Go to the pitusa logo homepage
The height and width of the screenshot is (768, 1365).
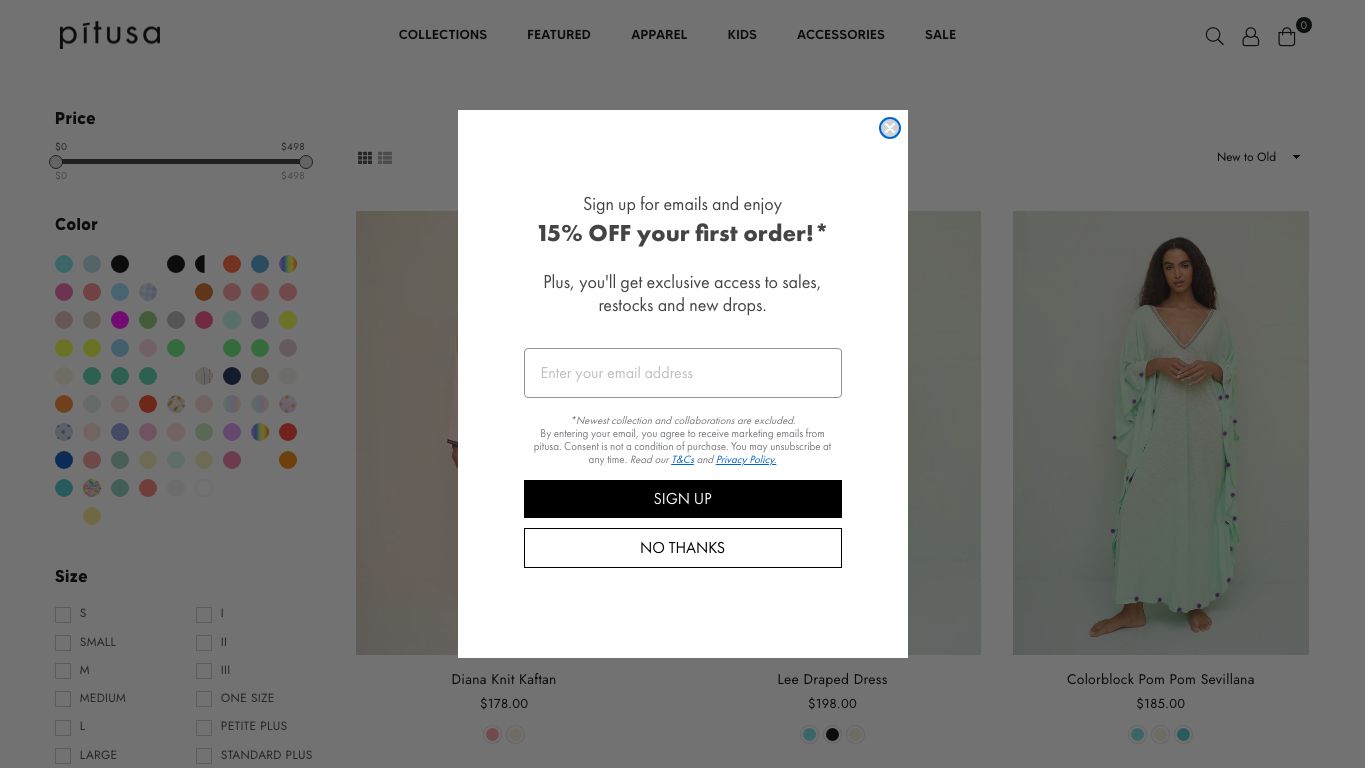pos(110,35)
